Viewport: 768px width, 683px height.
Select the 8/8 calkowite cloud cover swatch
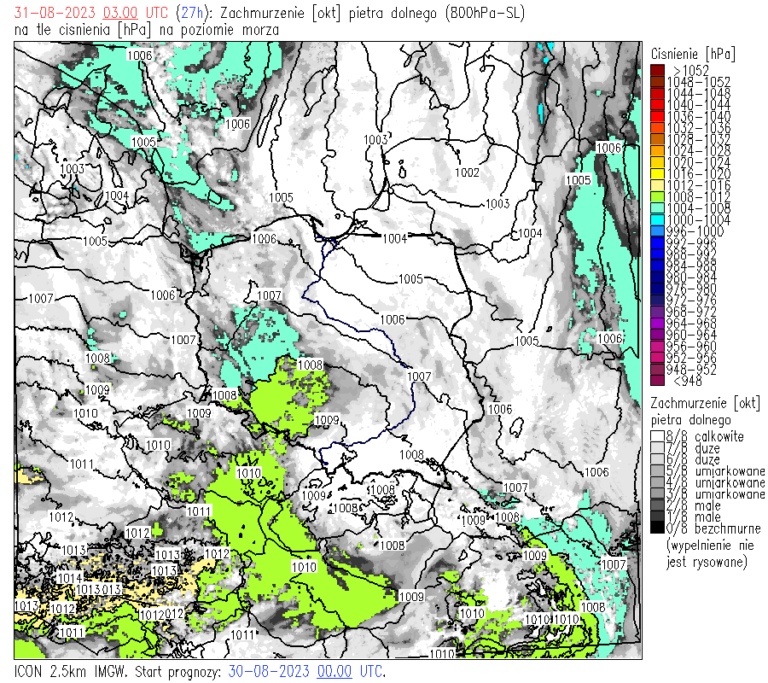coord(657,437)
